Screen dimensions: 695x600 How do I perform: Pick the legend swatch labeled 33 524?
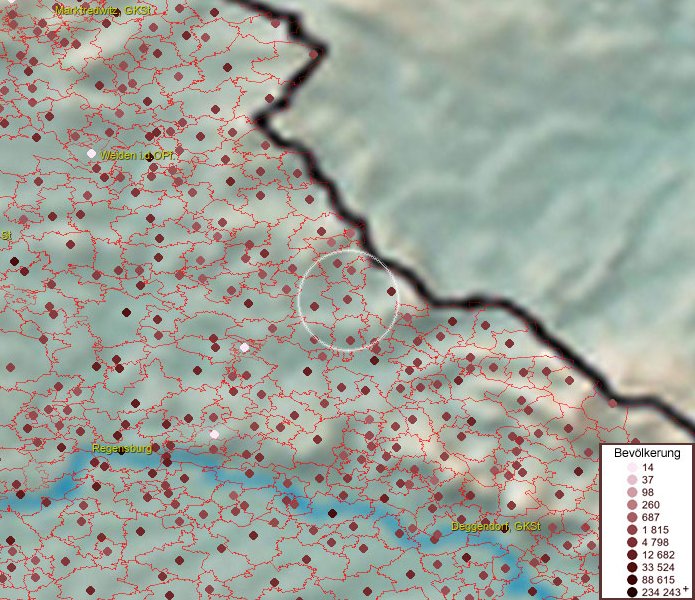click(631, 567)
